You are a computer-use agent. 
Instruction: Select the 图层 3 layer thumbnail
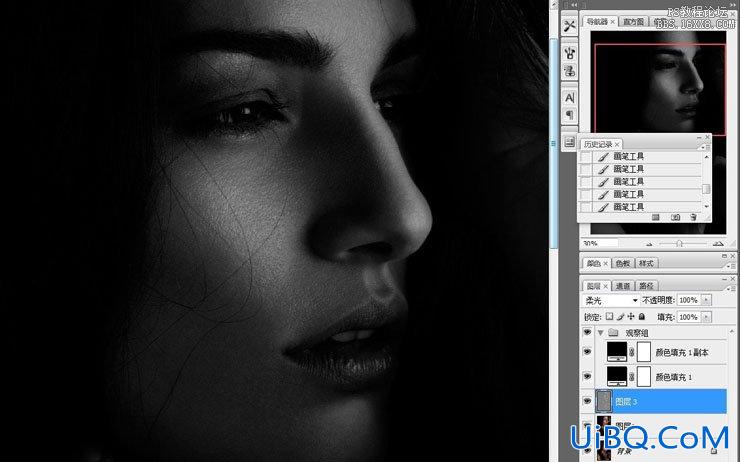[604, 401]
